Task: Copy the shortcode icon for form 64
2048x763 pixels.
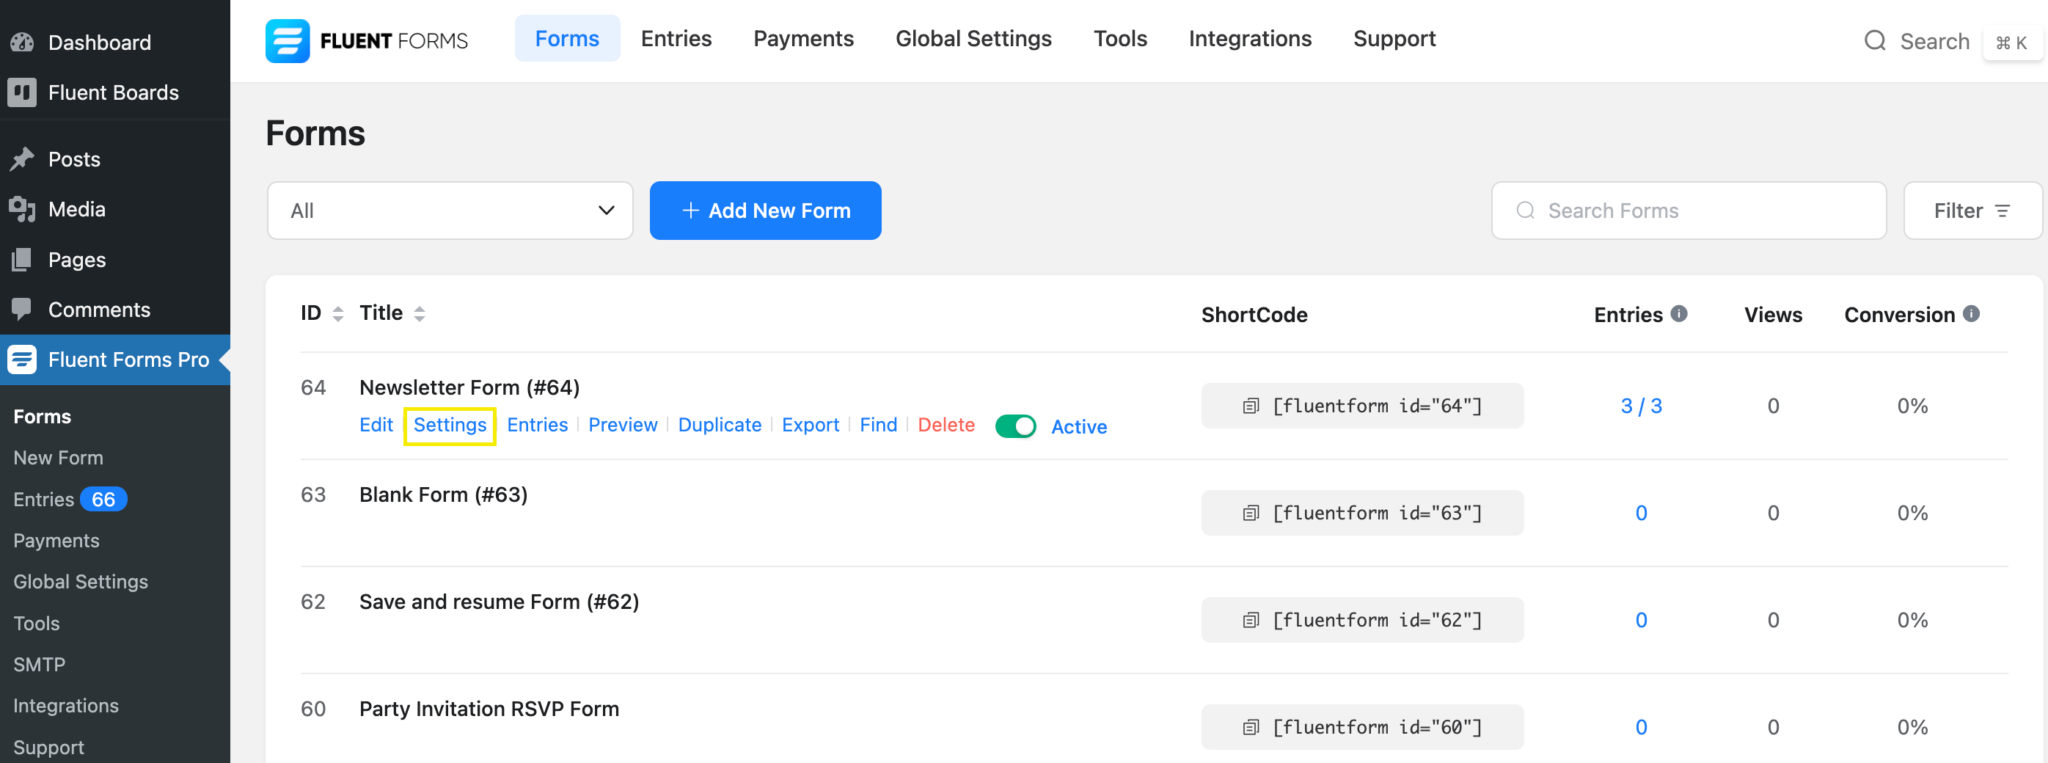Action: click(1250, 406)
